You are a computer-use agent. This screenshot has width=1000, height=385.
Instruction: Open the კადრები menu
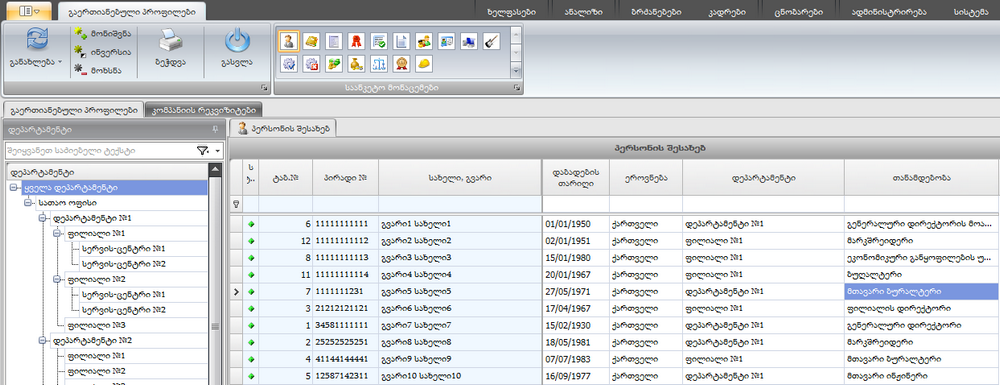point(727,13)
